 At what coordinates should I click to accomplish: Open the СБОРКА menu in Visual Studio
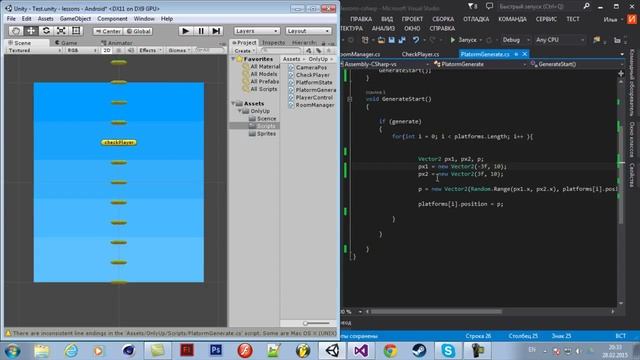(x=443, y=19)
